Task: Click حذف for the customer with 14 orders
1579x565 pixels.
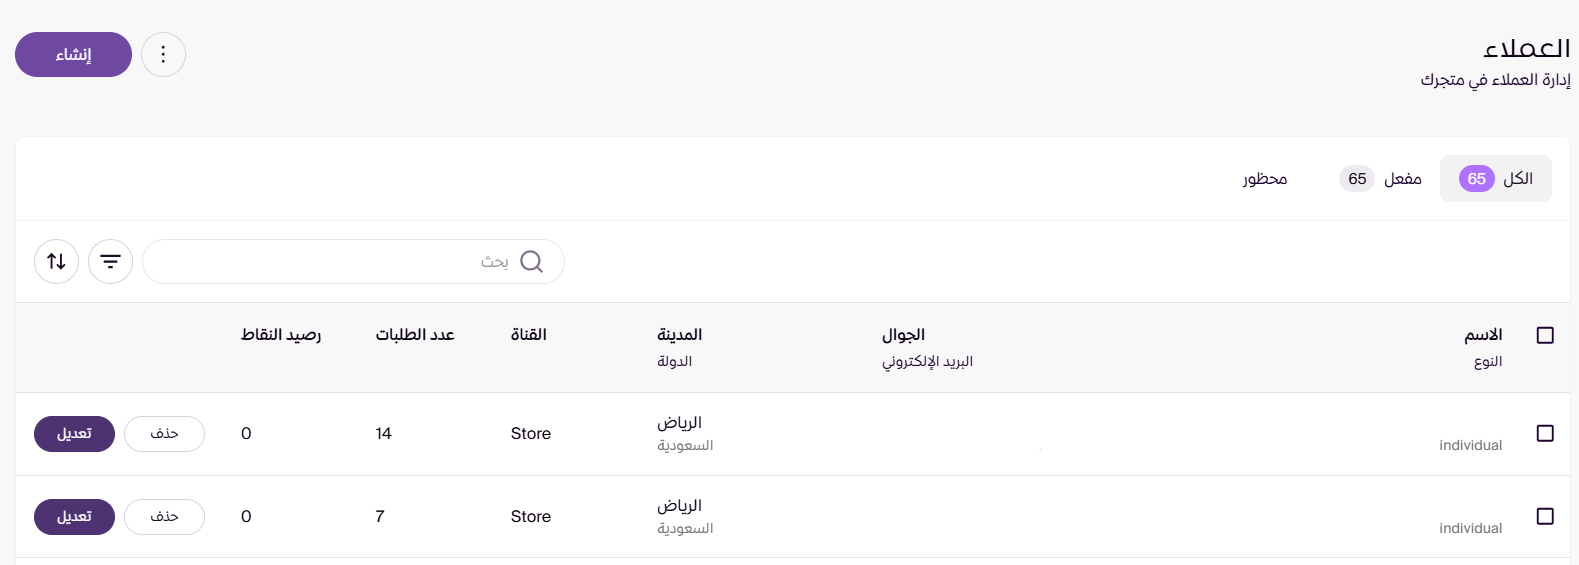Action: coord(164,434)
